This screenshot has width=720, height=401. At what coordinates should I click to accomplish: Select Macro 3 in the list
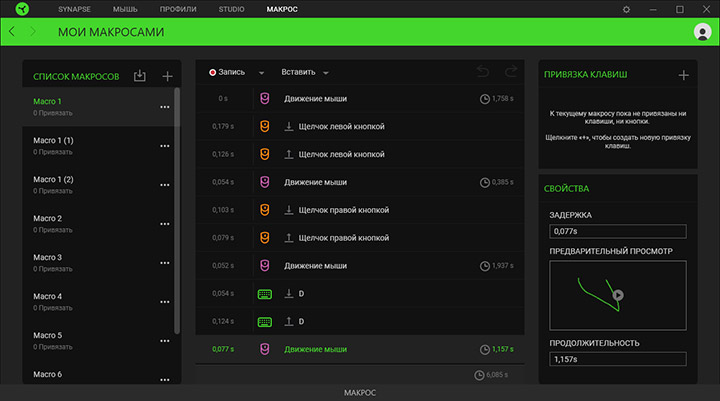click(98, 263)
